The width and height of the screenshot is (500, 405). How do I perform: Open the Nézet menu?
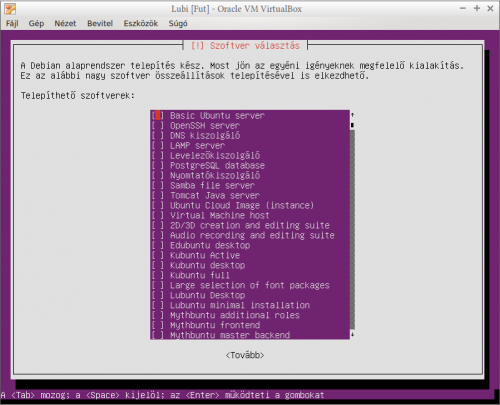65,23
